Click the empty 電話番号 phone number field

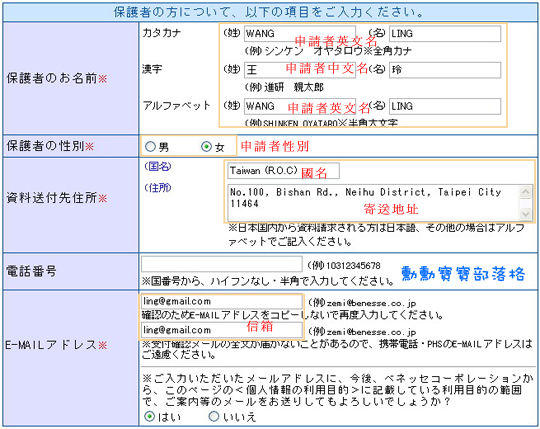(222, 264)
